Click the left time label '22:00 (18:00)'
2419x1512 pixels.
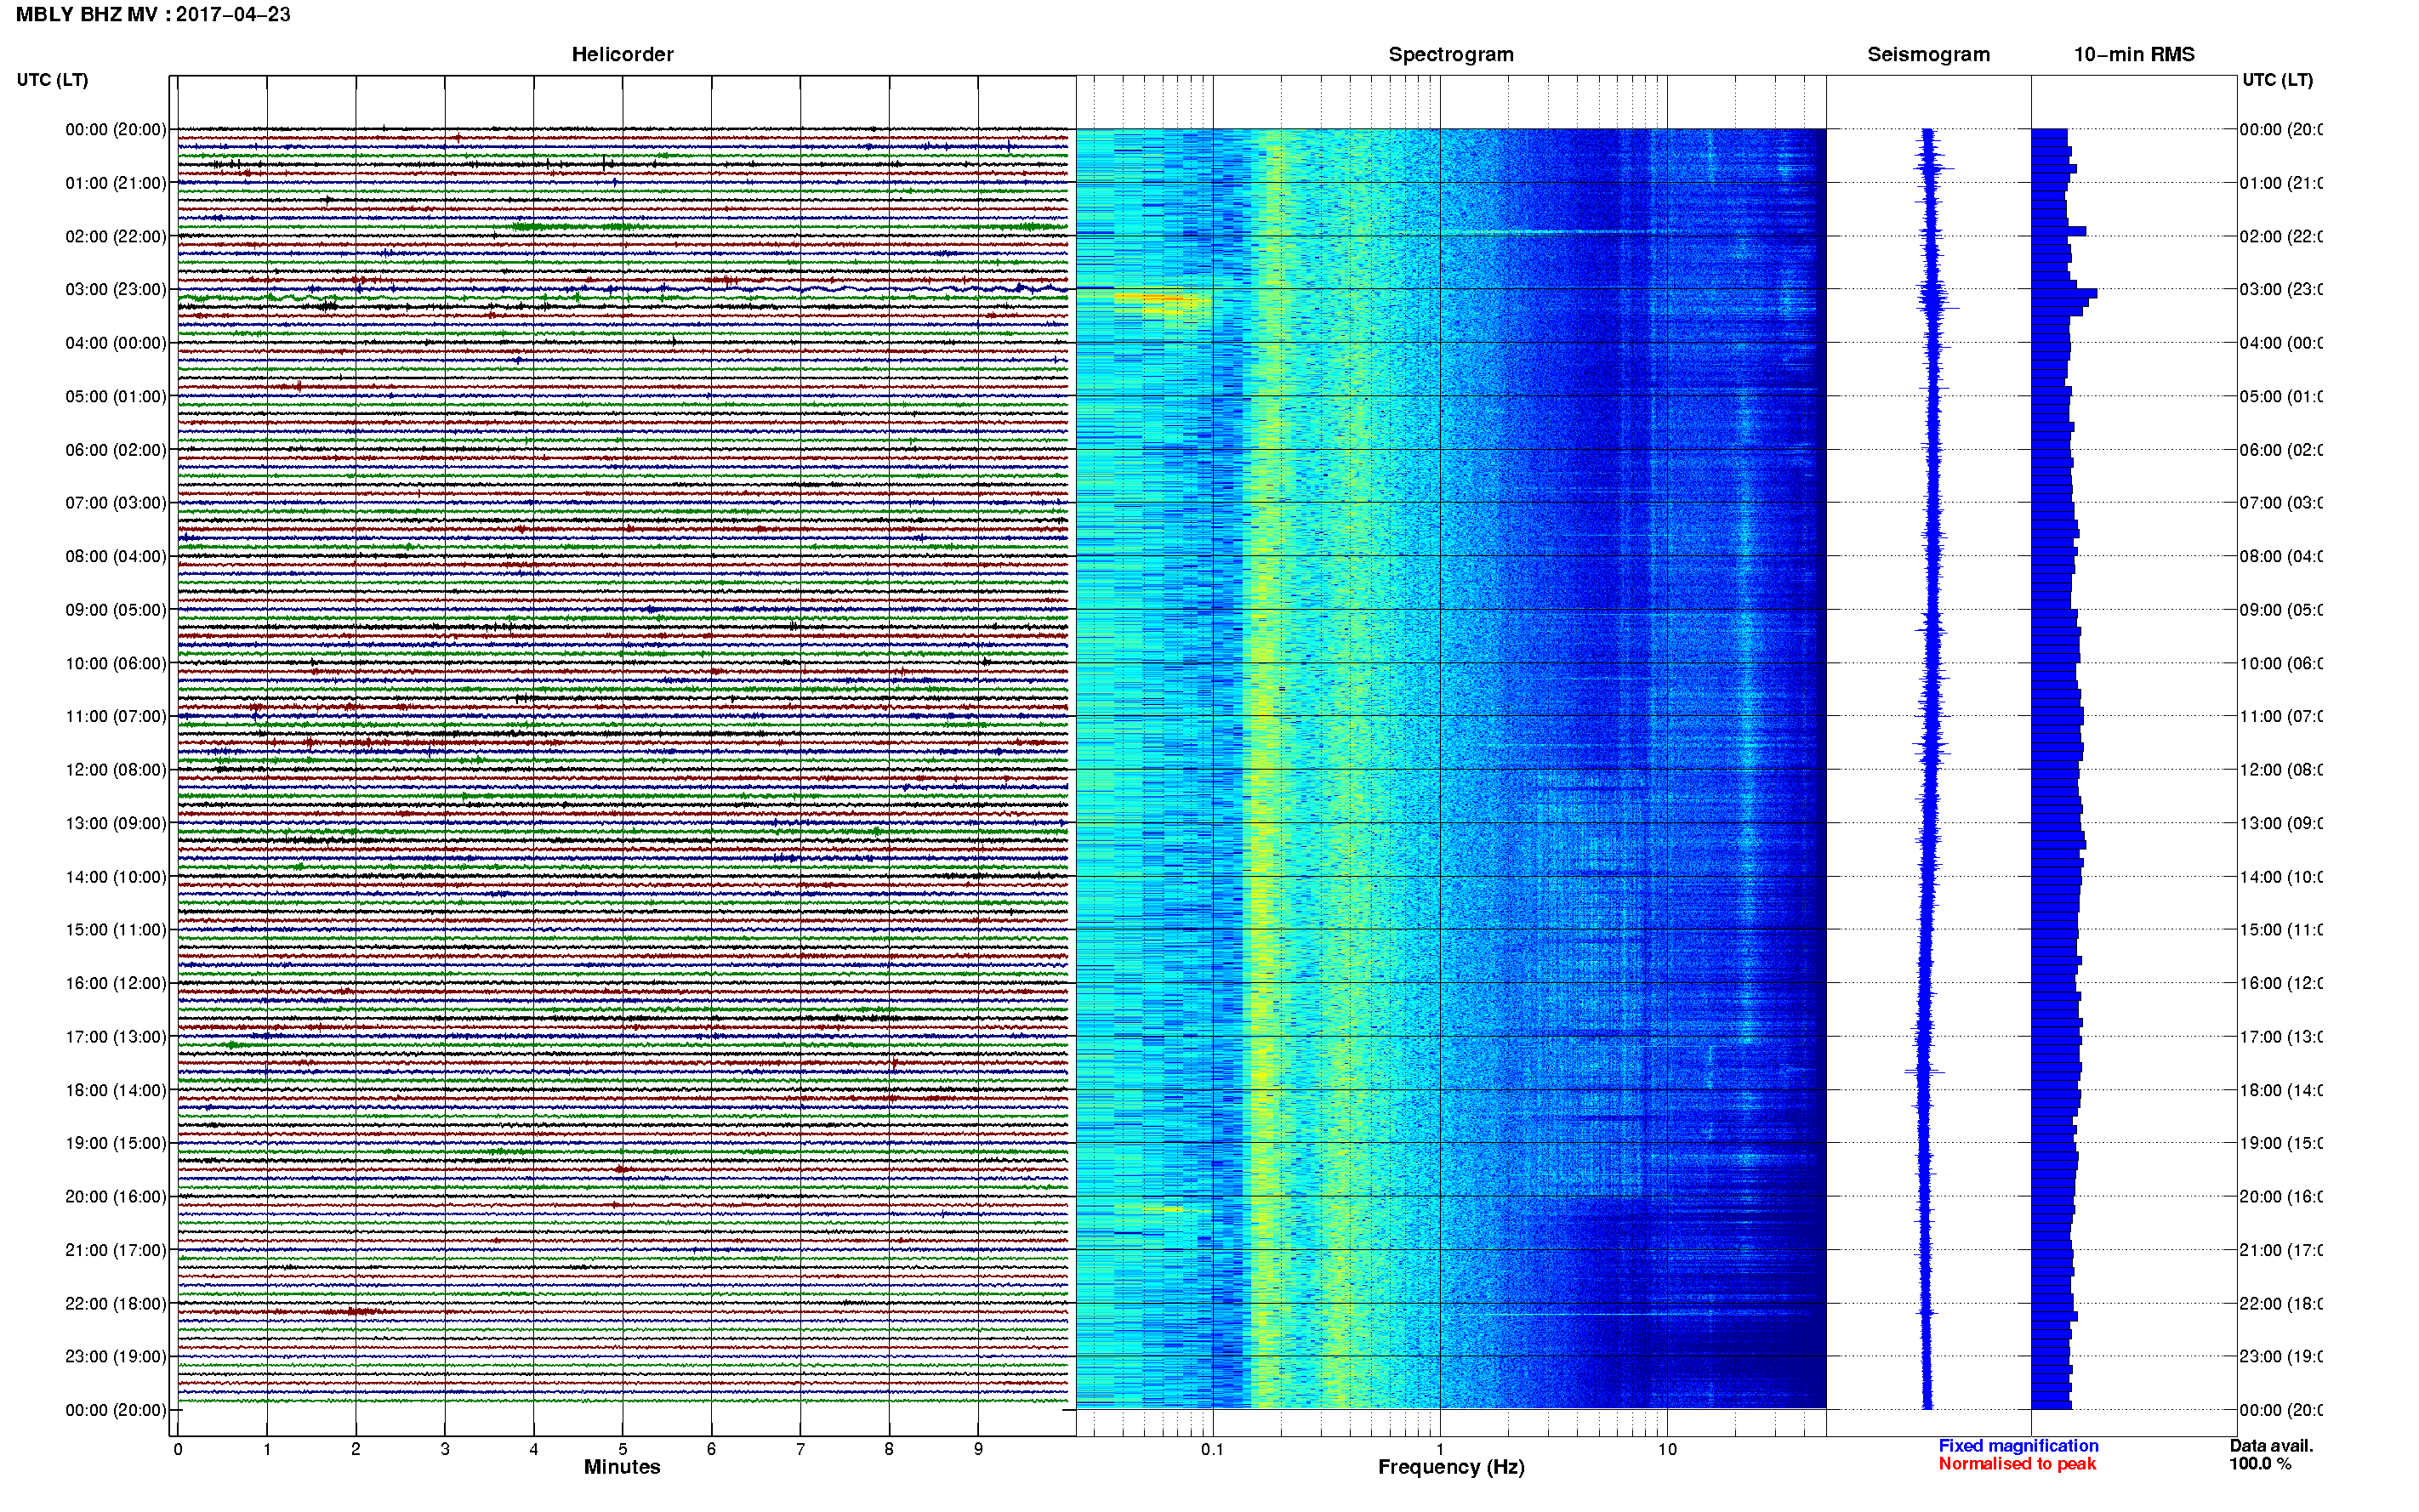click(x=116, y=1303)
